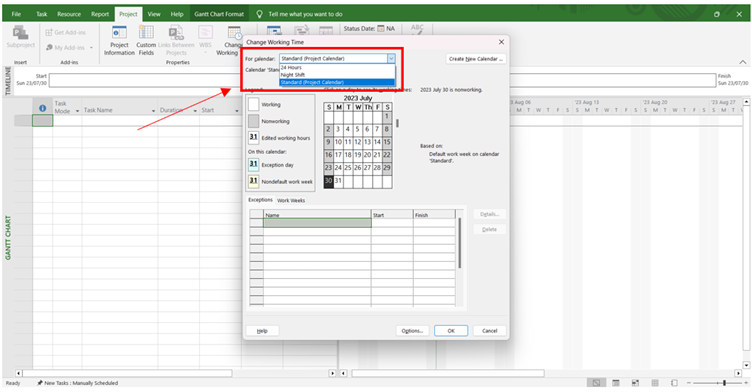Click the Options... button
The width and height of the screenshot is (752, 392).
pyautogui.click(x=412, y=331)
